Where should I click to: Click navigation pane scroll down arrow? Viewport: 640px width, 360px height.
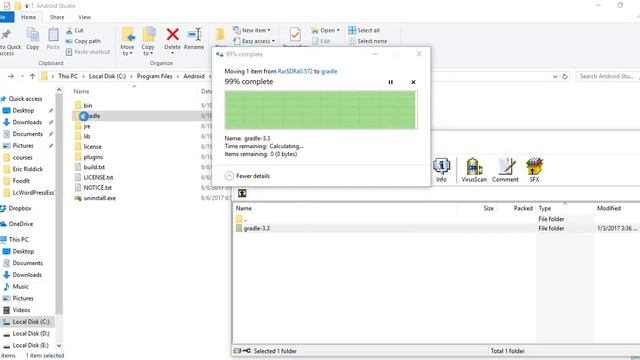click(x=59, y=345)
